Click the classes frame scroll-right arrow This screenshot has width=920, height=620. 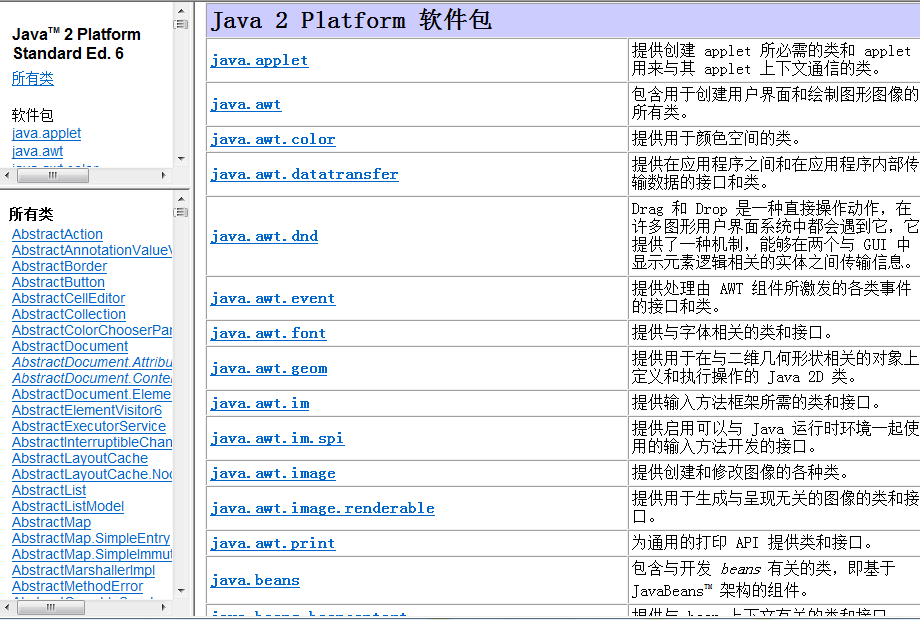click(x=164, y=608)
